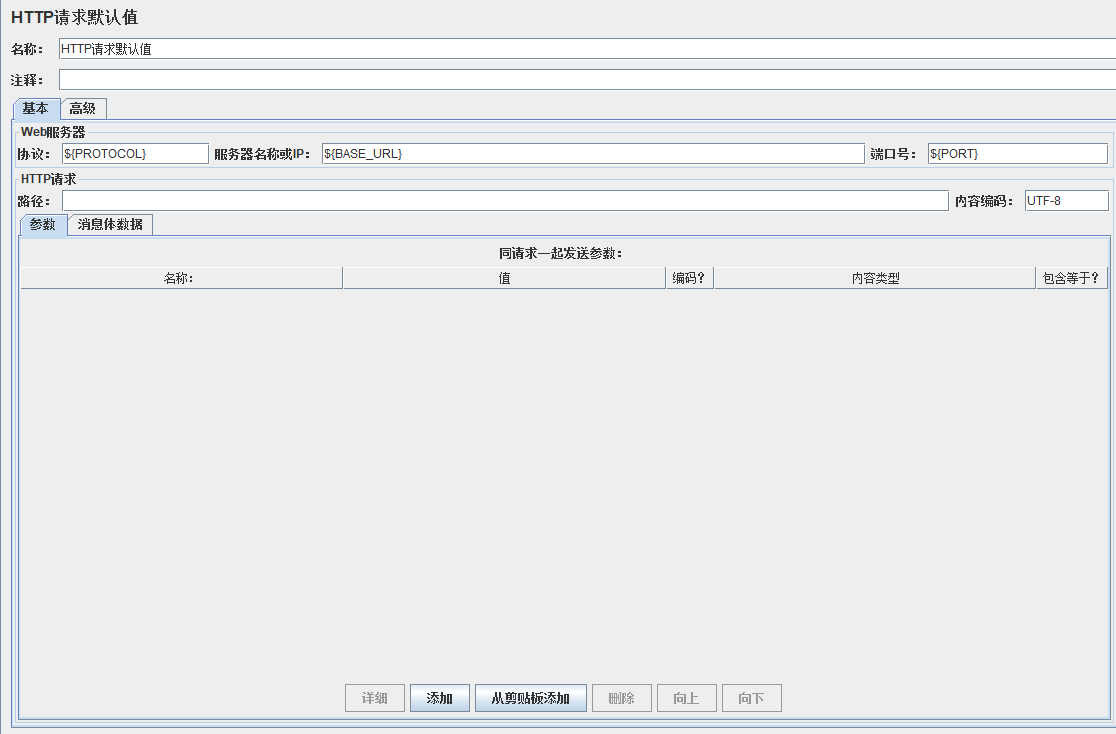Click the 删除 button
Viewport: 1116px width, 734px height.
[x=621, y=697]
